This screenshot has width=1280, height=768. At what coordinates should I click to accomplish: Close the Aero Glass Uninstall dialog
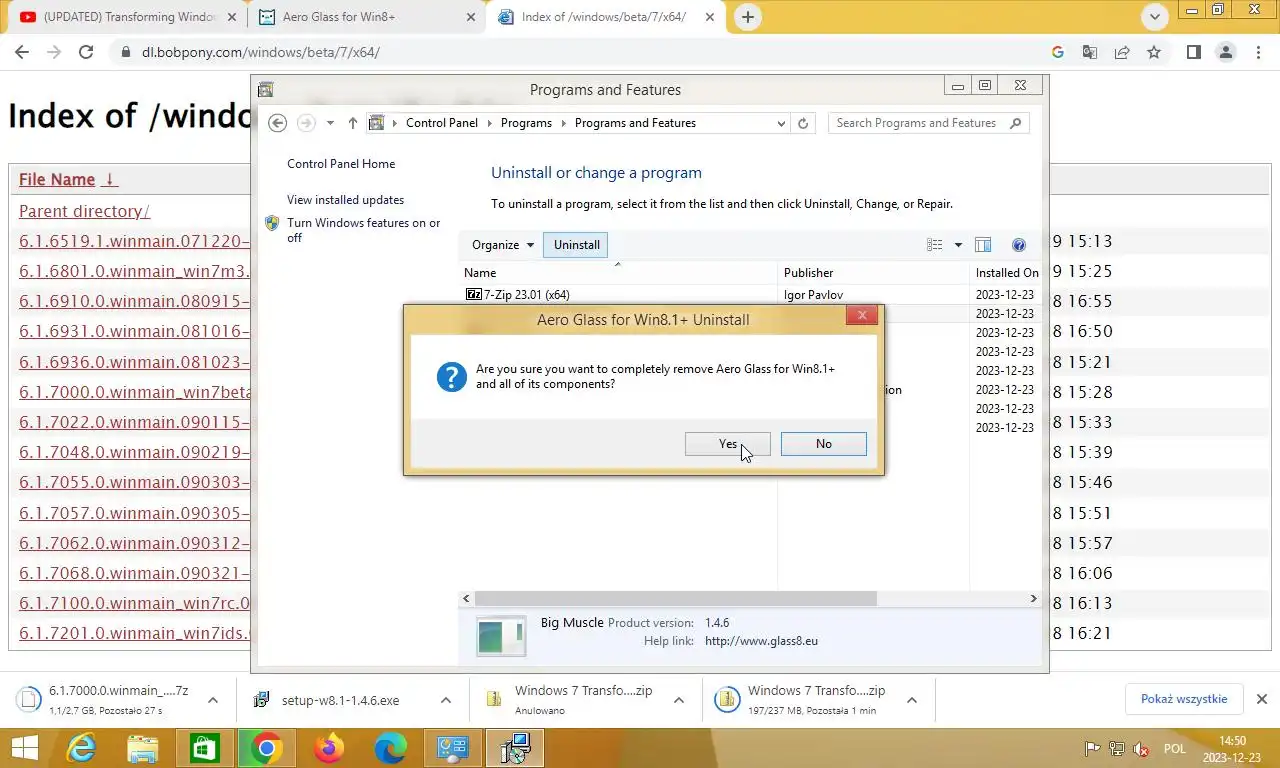861,315
